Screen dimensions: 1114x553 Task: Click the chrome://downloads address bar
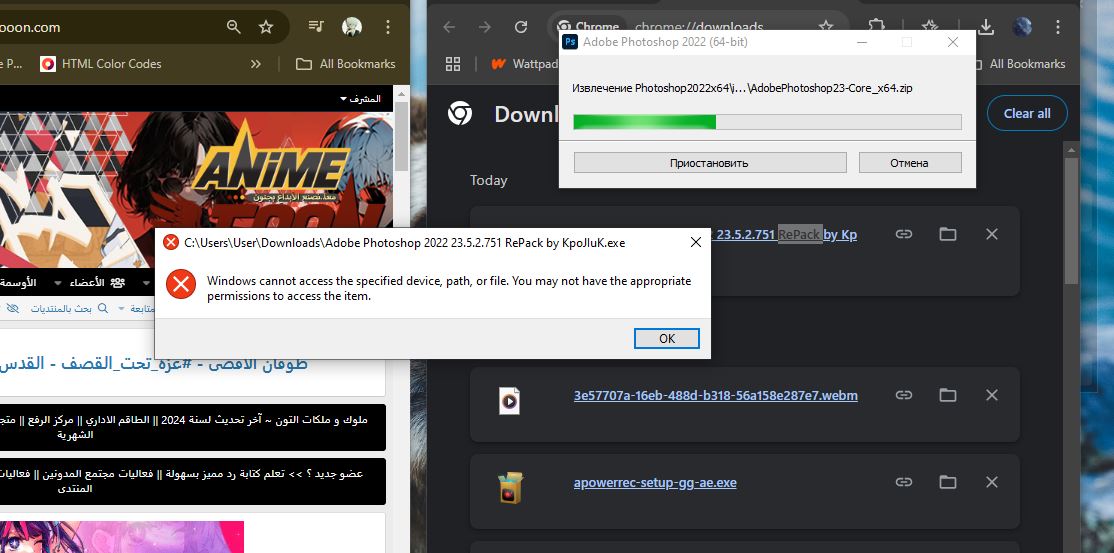click(699, 27)
